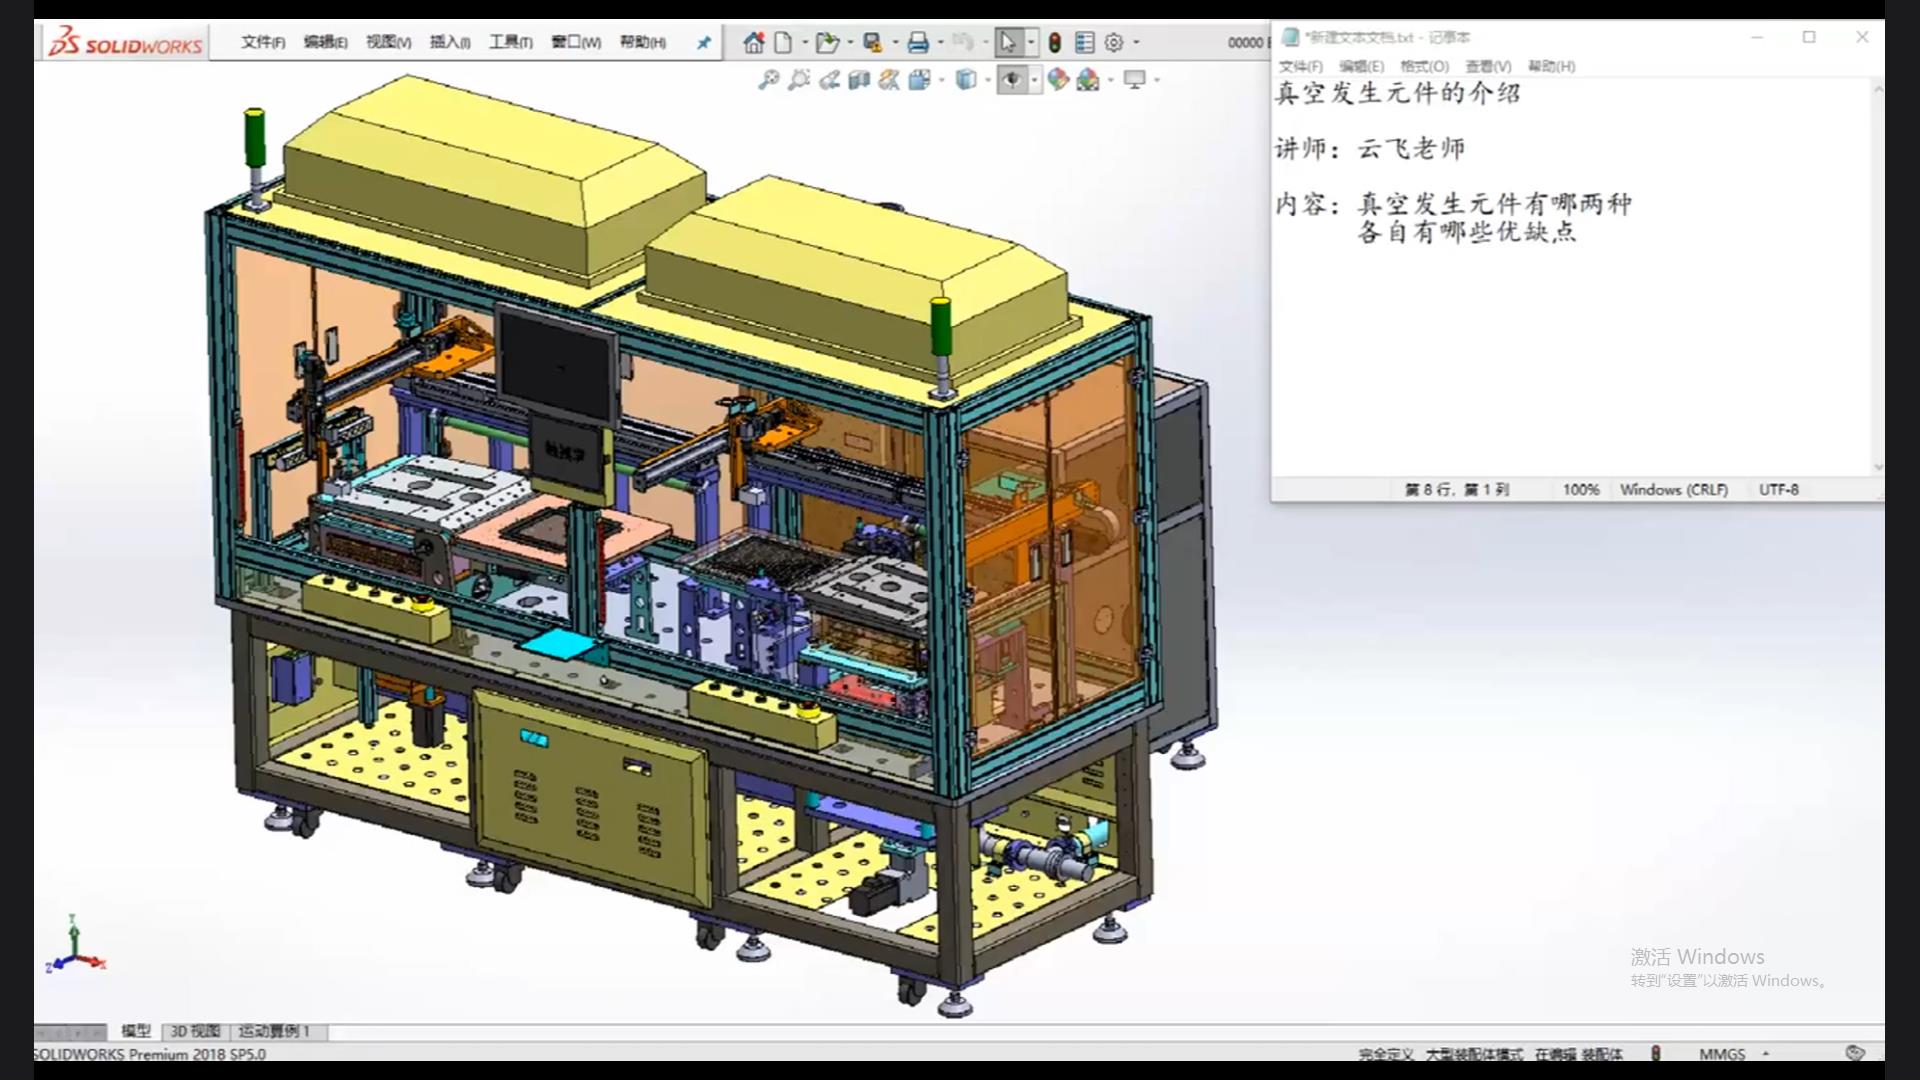This screenshot has height=1080, width=1920.
Task: Open View Settings monitor icon
Action: [1135, 80]
